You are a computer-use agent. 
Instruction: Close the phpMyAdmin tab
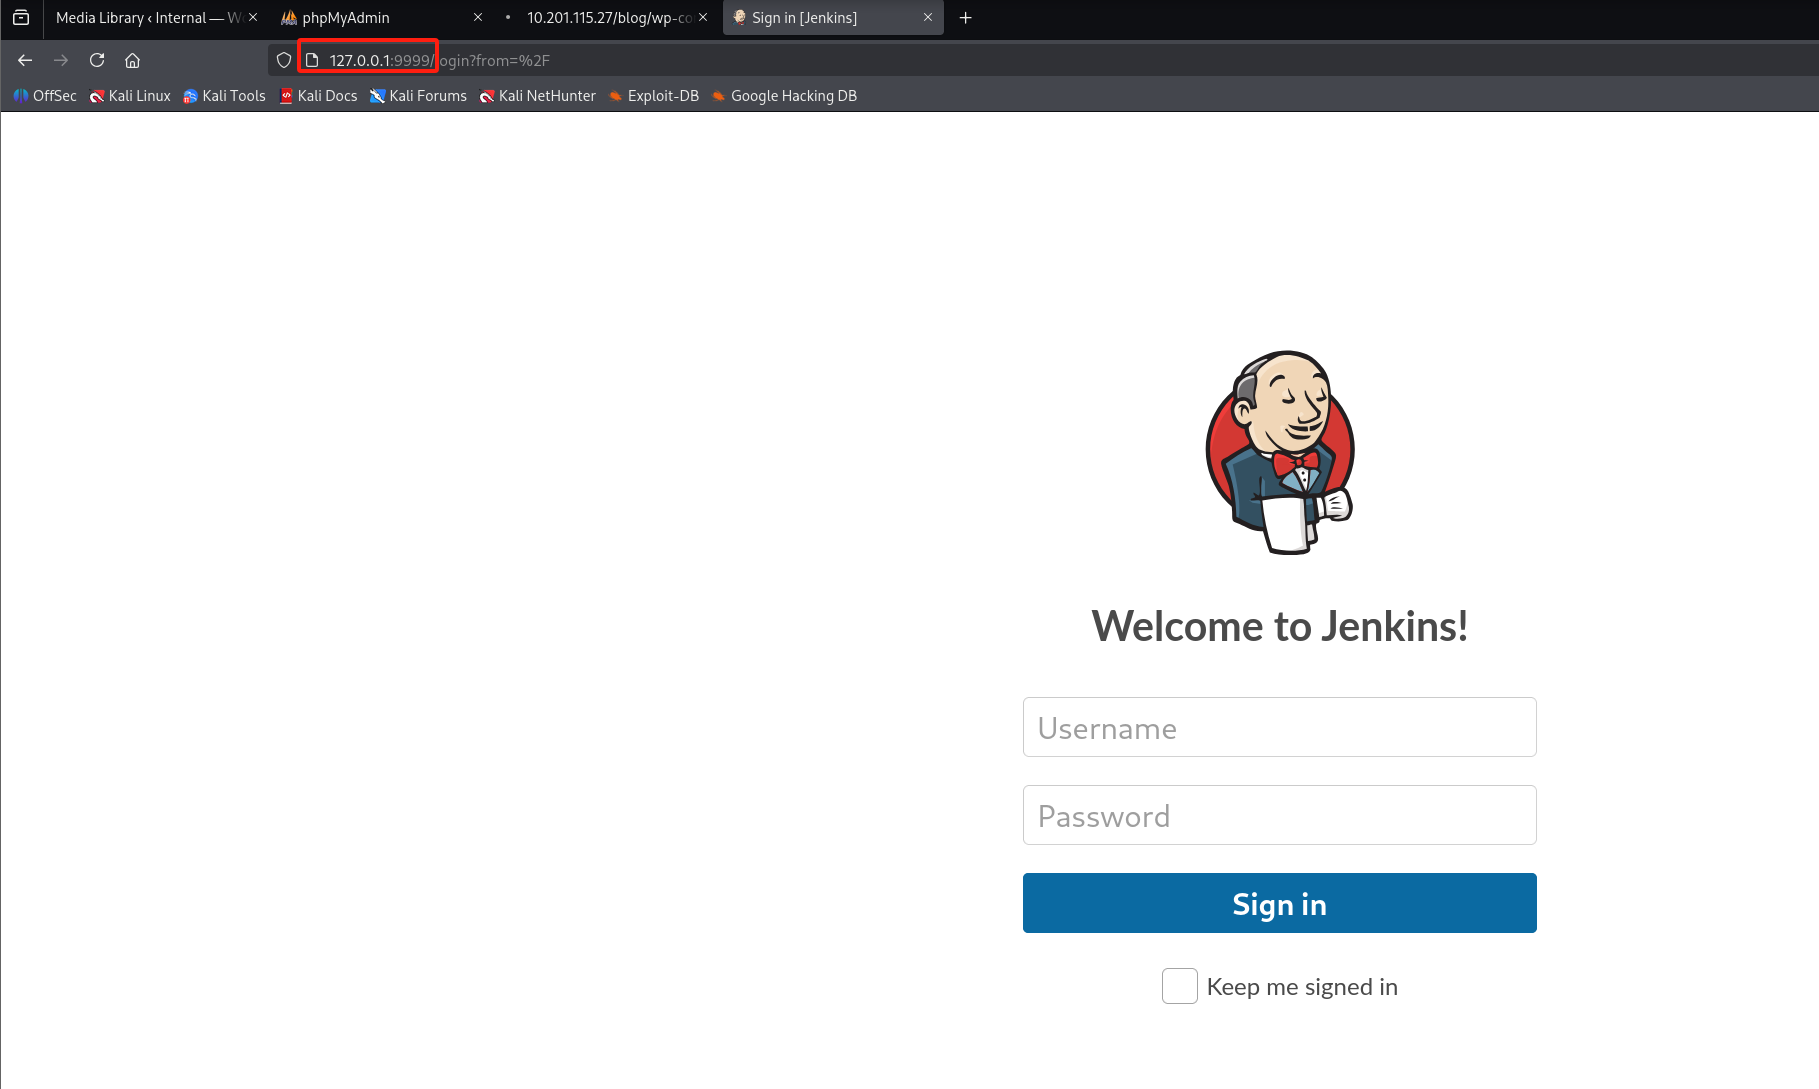click(x=478, y=18)
